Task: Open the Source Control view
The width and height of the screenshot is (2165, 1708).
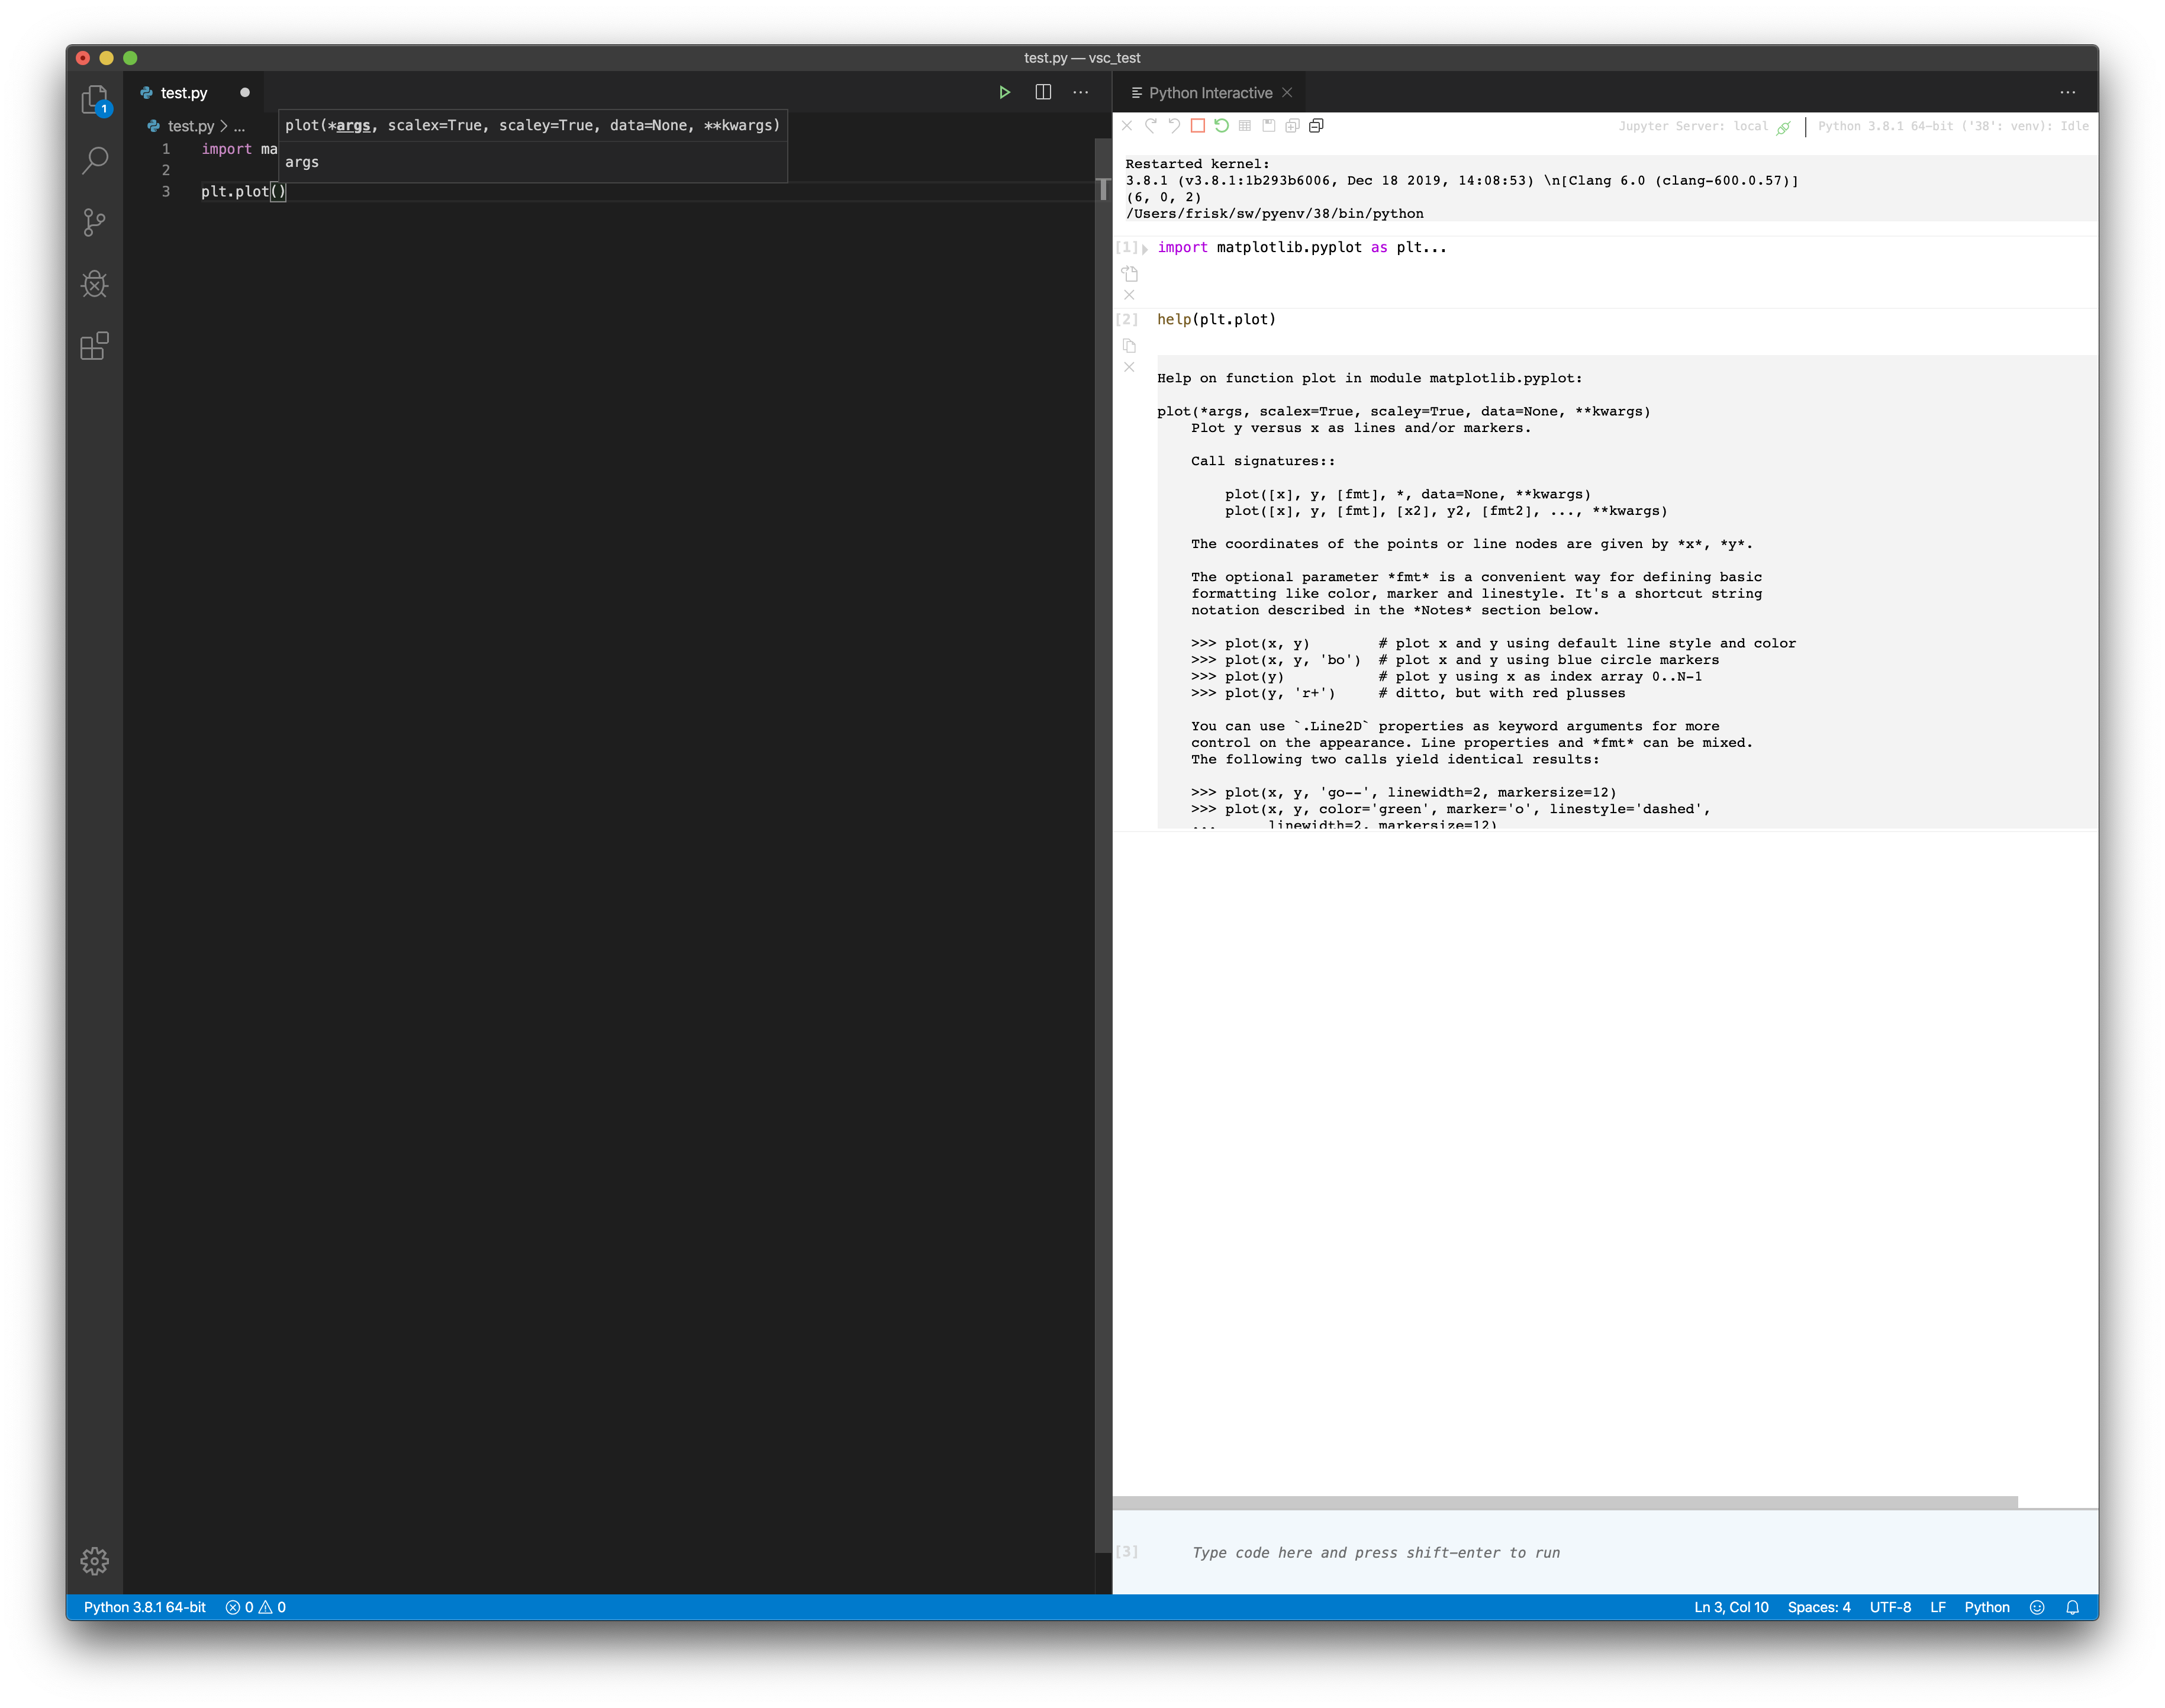Action: [x=94, y=222]
